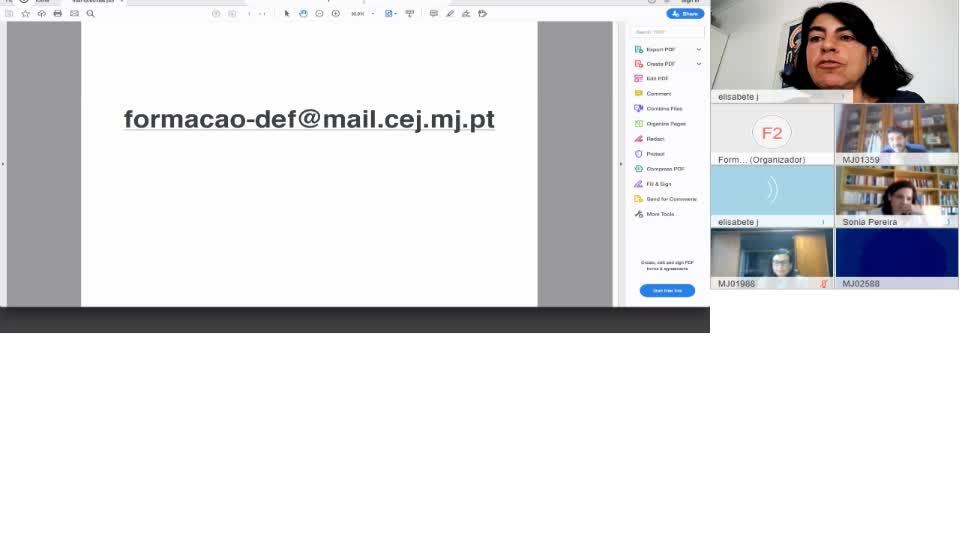Image resolution: width=960 pixels, height=540 pixels.
Task: Click the Start Free Trial button
Action: click(x=667, y=291)
